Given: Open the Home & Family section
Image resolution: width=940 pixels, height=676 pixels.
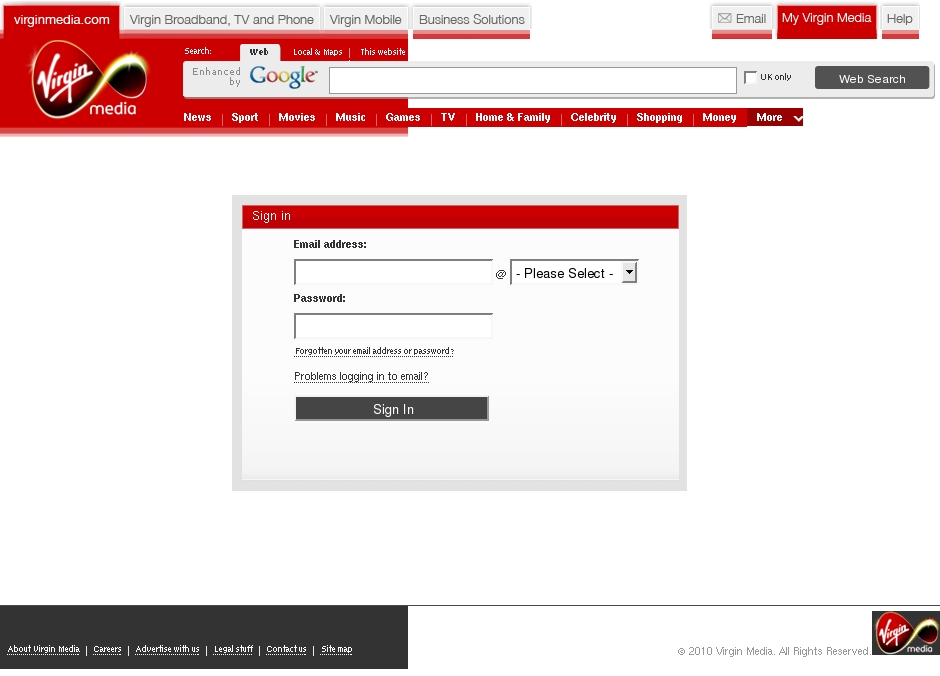Looking at the screenshot, I should point(513,117).
